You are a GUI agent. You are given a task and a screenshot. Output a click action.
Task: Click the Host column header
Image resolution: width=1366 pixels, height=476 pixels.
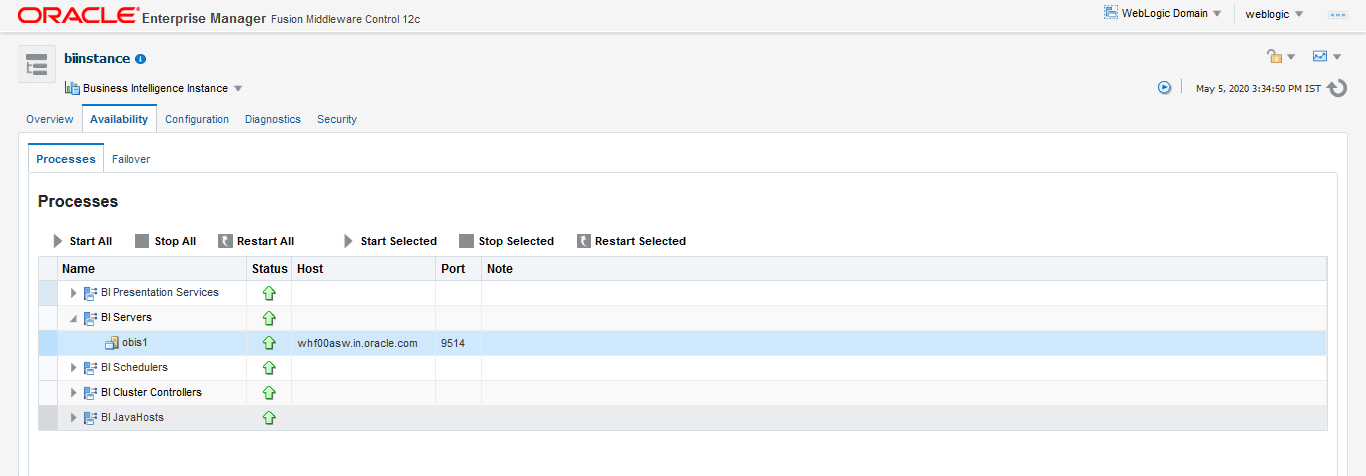point(364,269)
